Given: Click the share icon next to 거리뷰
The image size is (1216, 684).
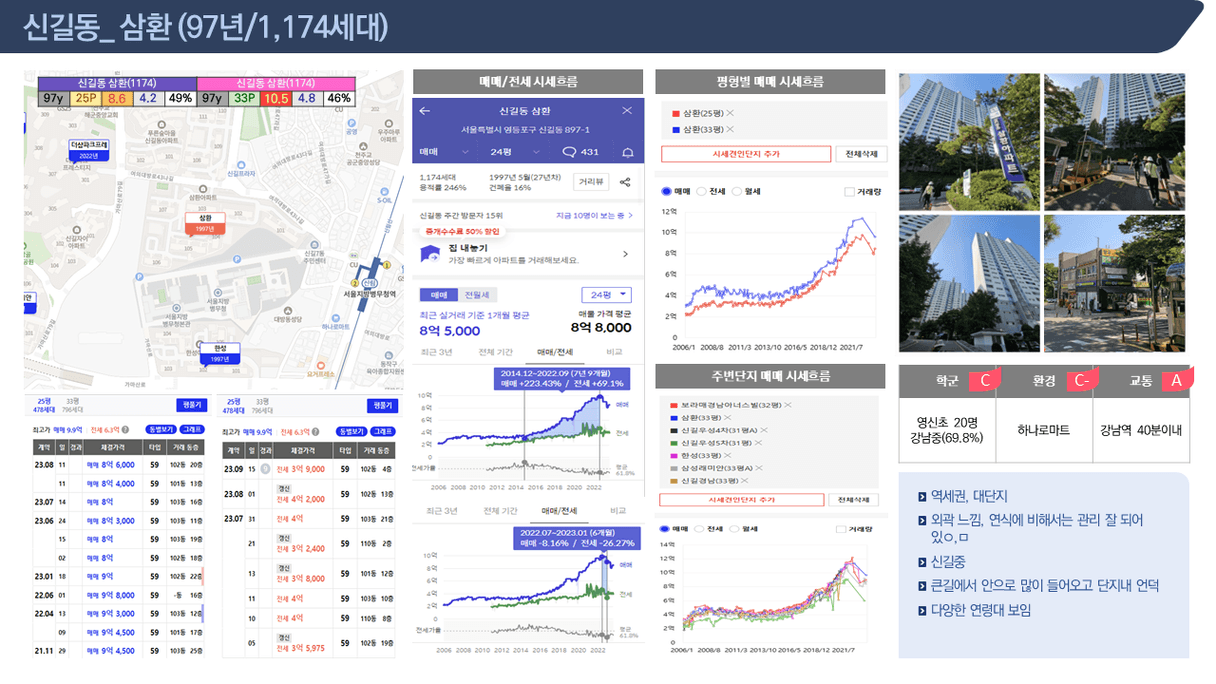Looking at the screenshot, I should (625, 182).
